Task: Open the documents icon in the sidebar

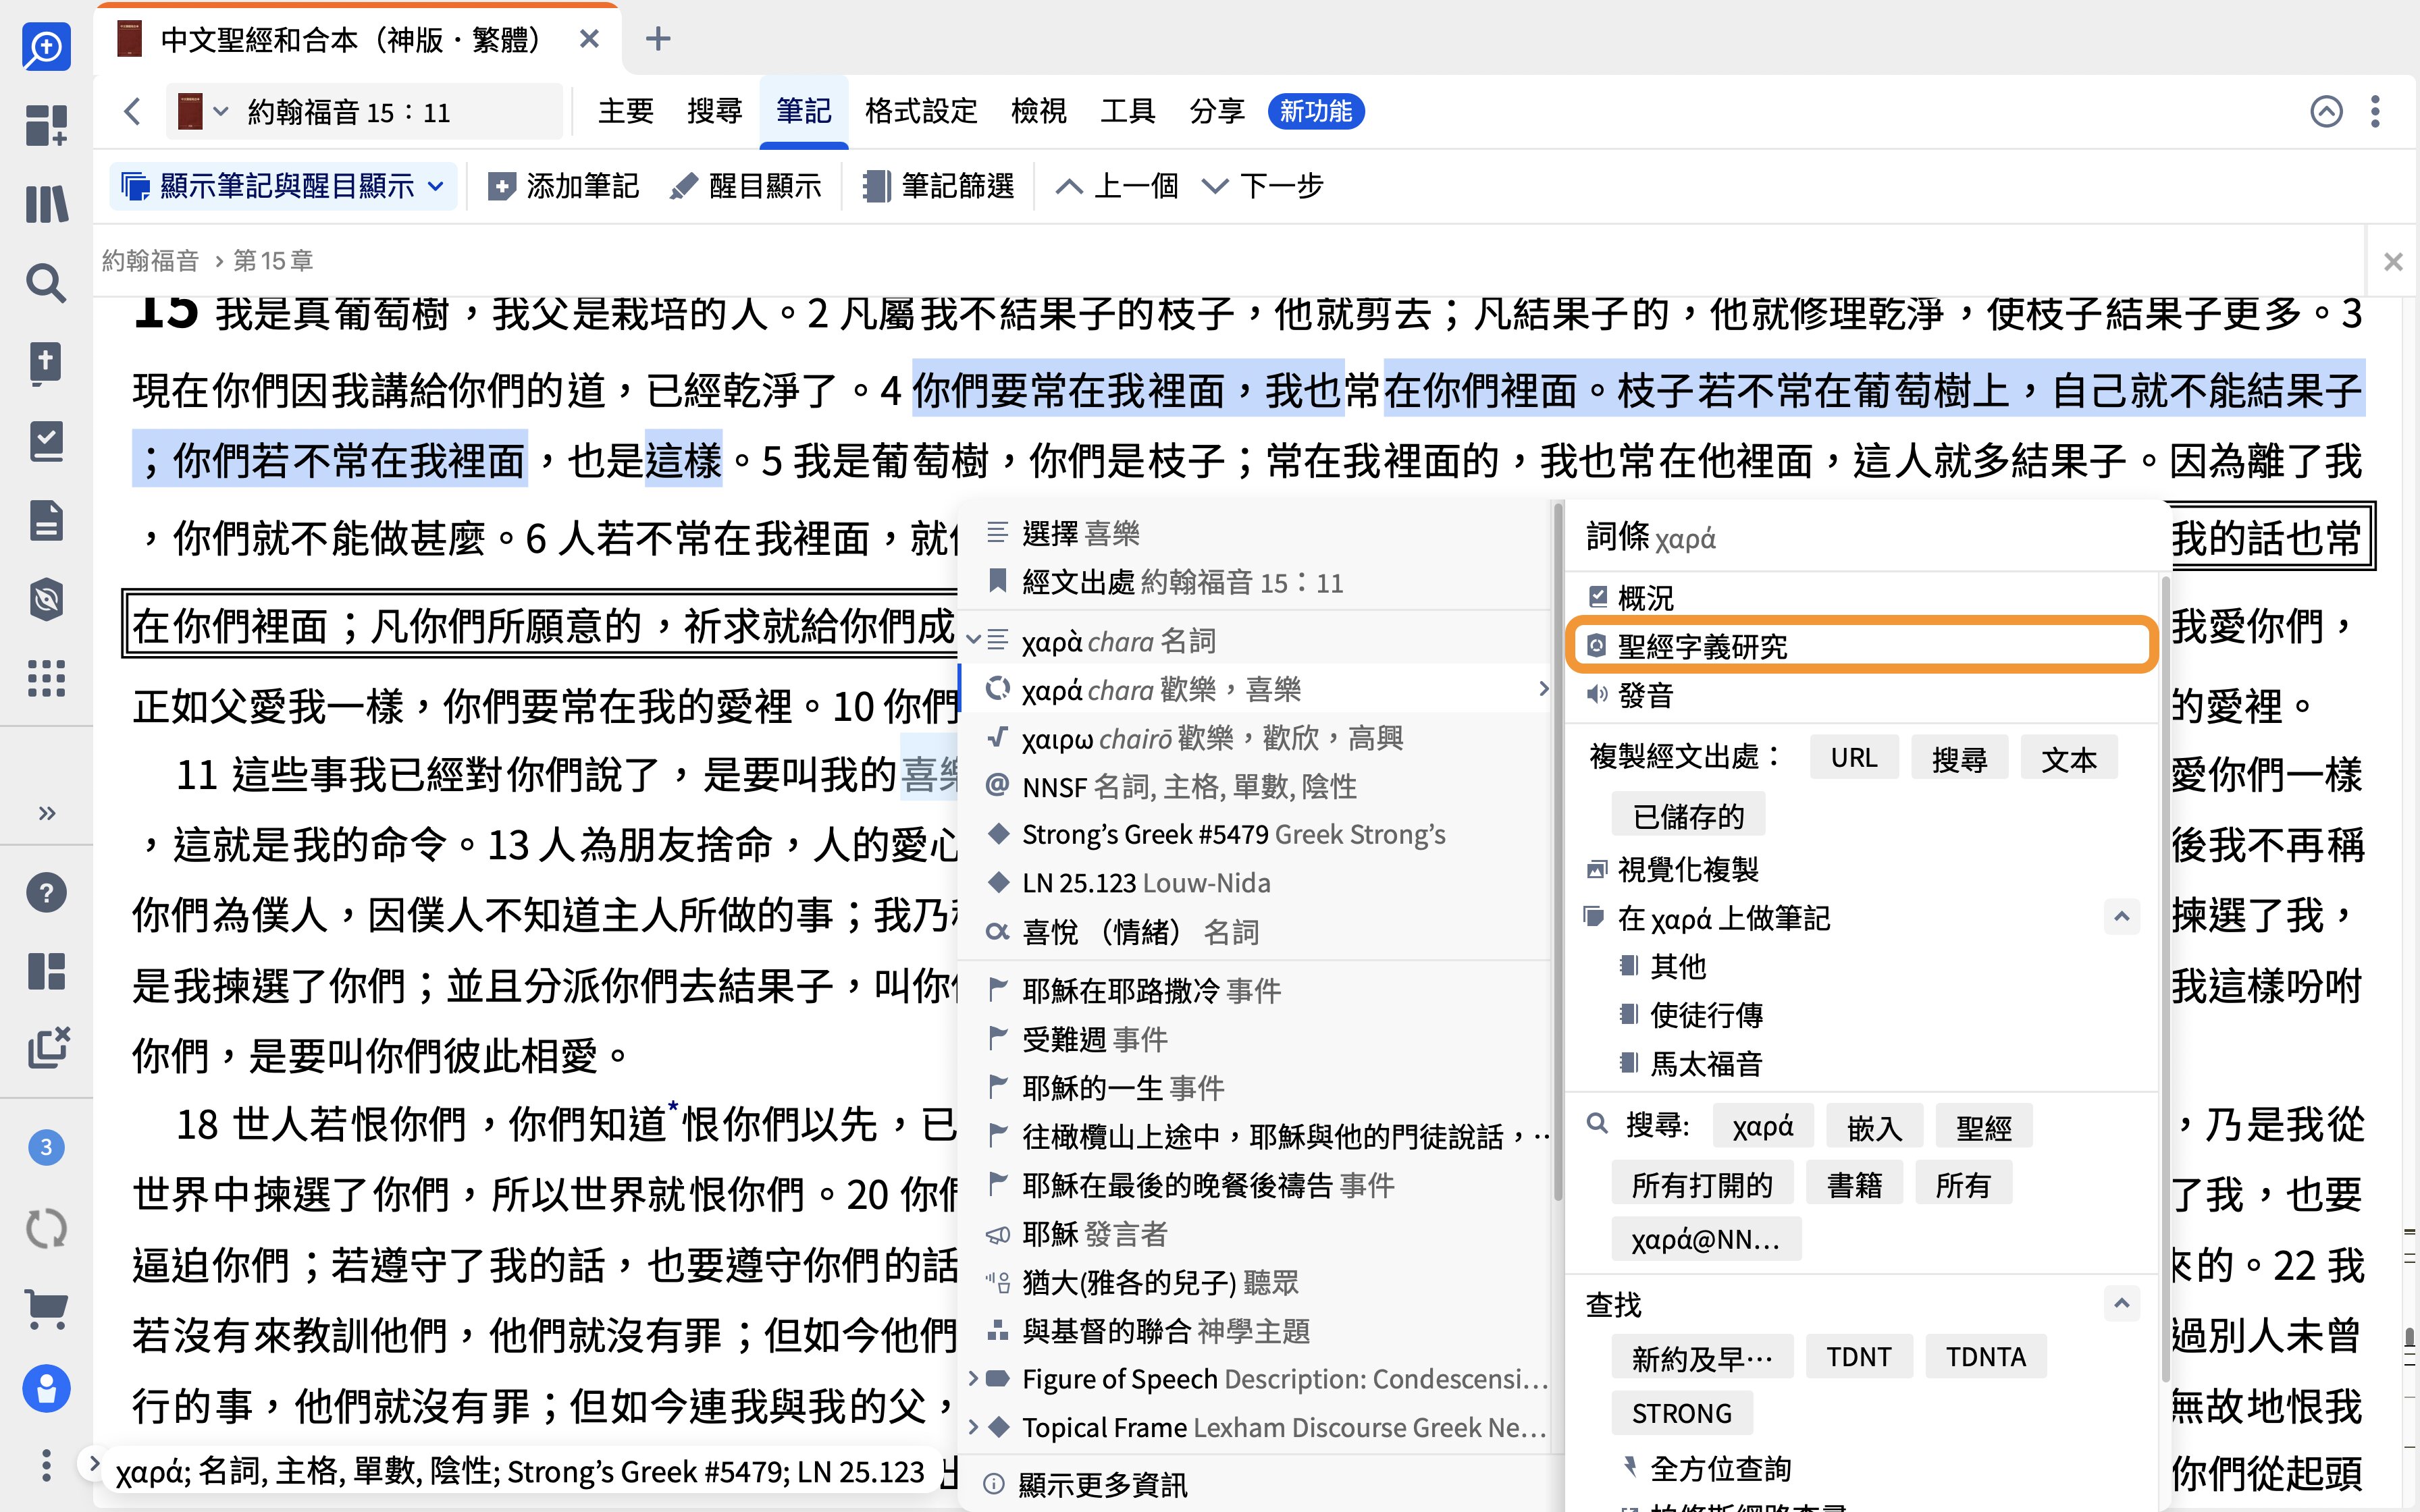Action: coord(46,520)
